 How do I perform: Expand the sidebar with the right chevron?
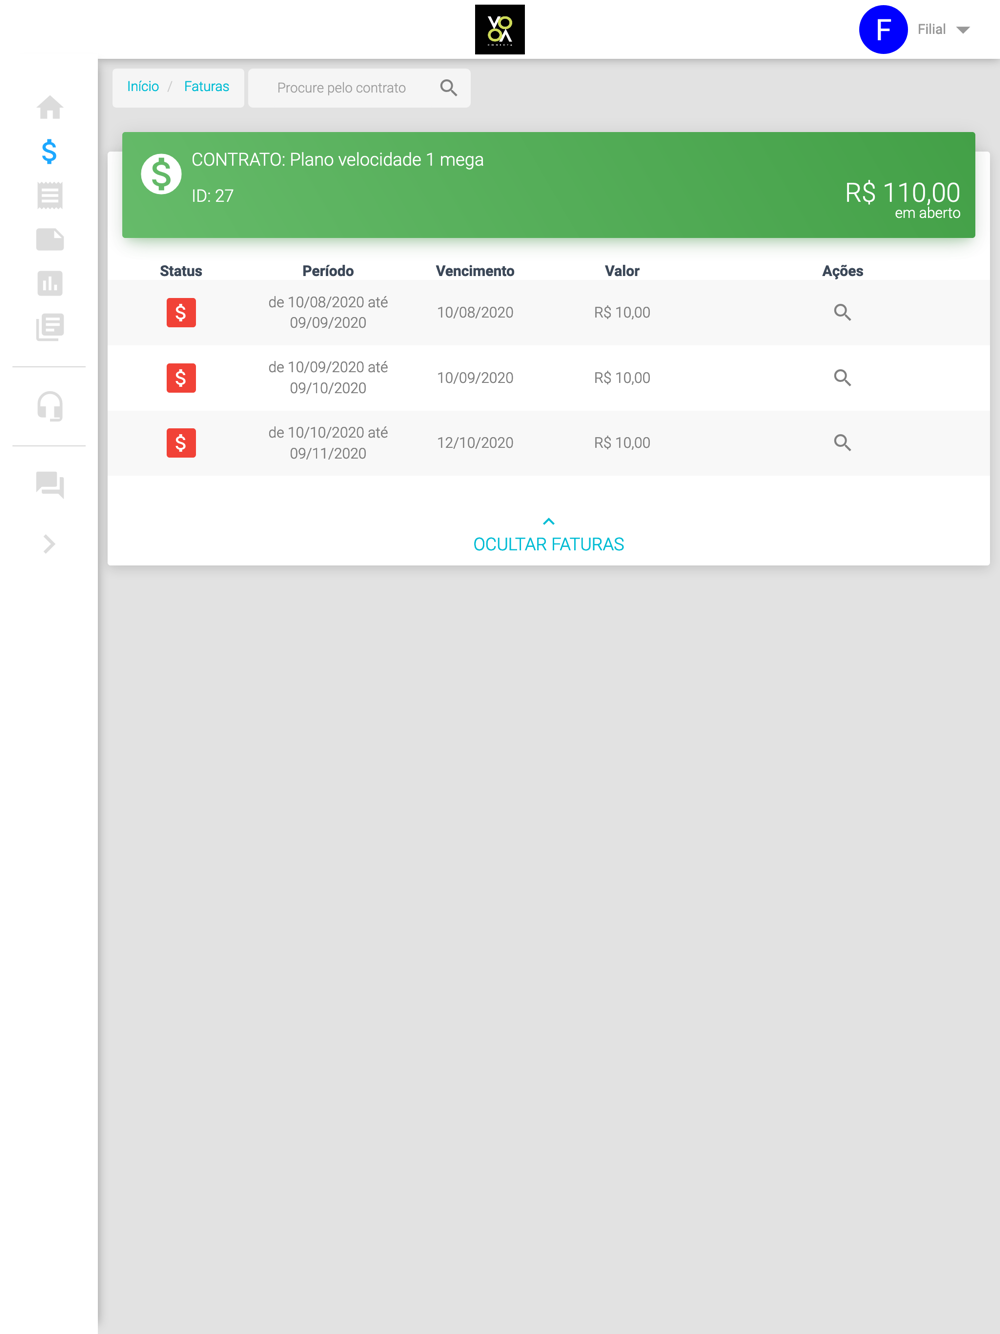49,544
